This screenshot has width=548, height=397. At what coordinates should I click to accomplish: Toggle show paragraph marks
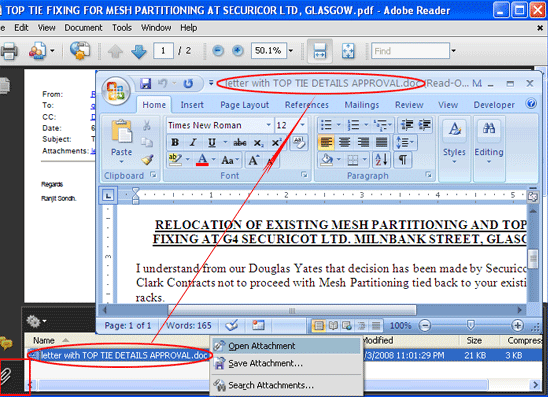[x=403, y=160]
